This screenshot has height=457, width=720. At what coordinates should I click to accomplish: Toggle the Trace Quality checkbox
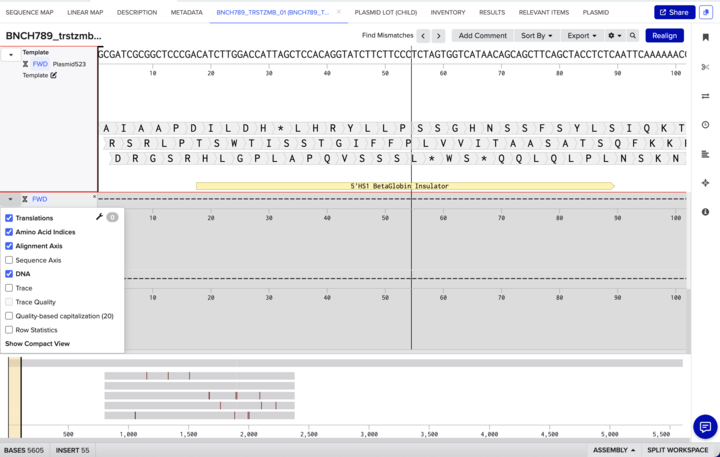(9, 302)
